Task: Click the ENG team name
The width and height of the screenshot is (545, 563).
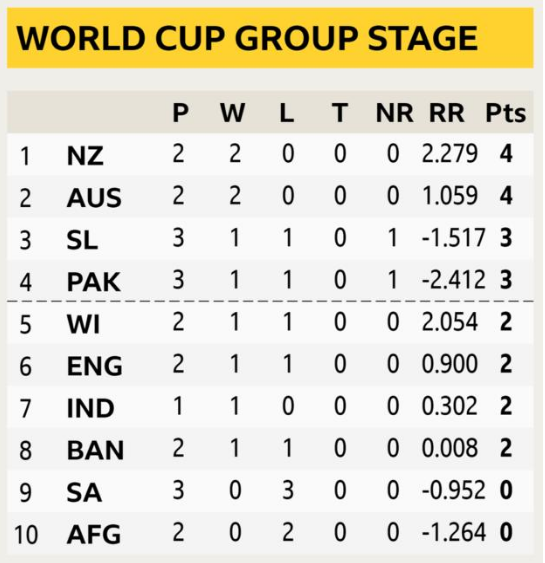Action: [95, 366]
